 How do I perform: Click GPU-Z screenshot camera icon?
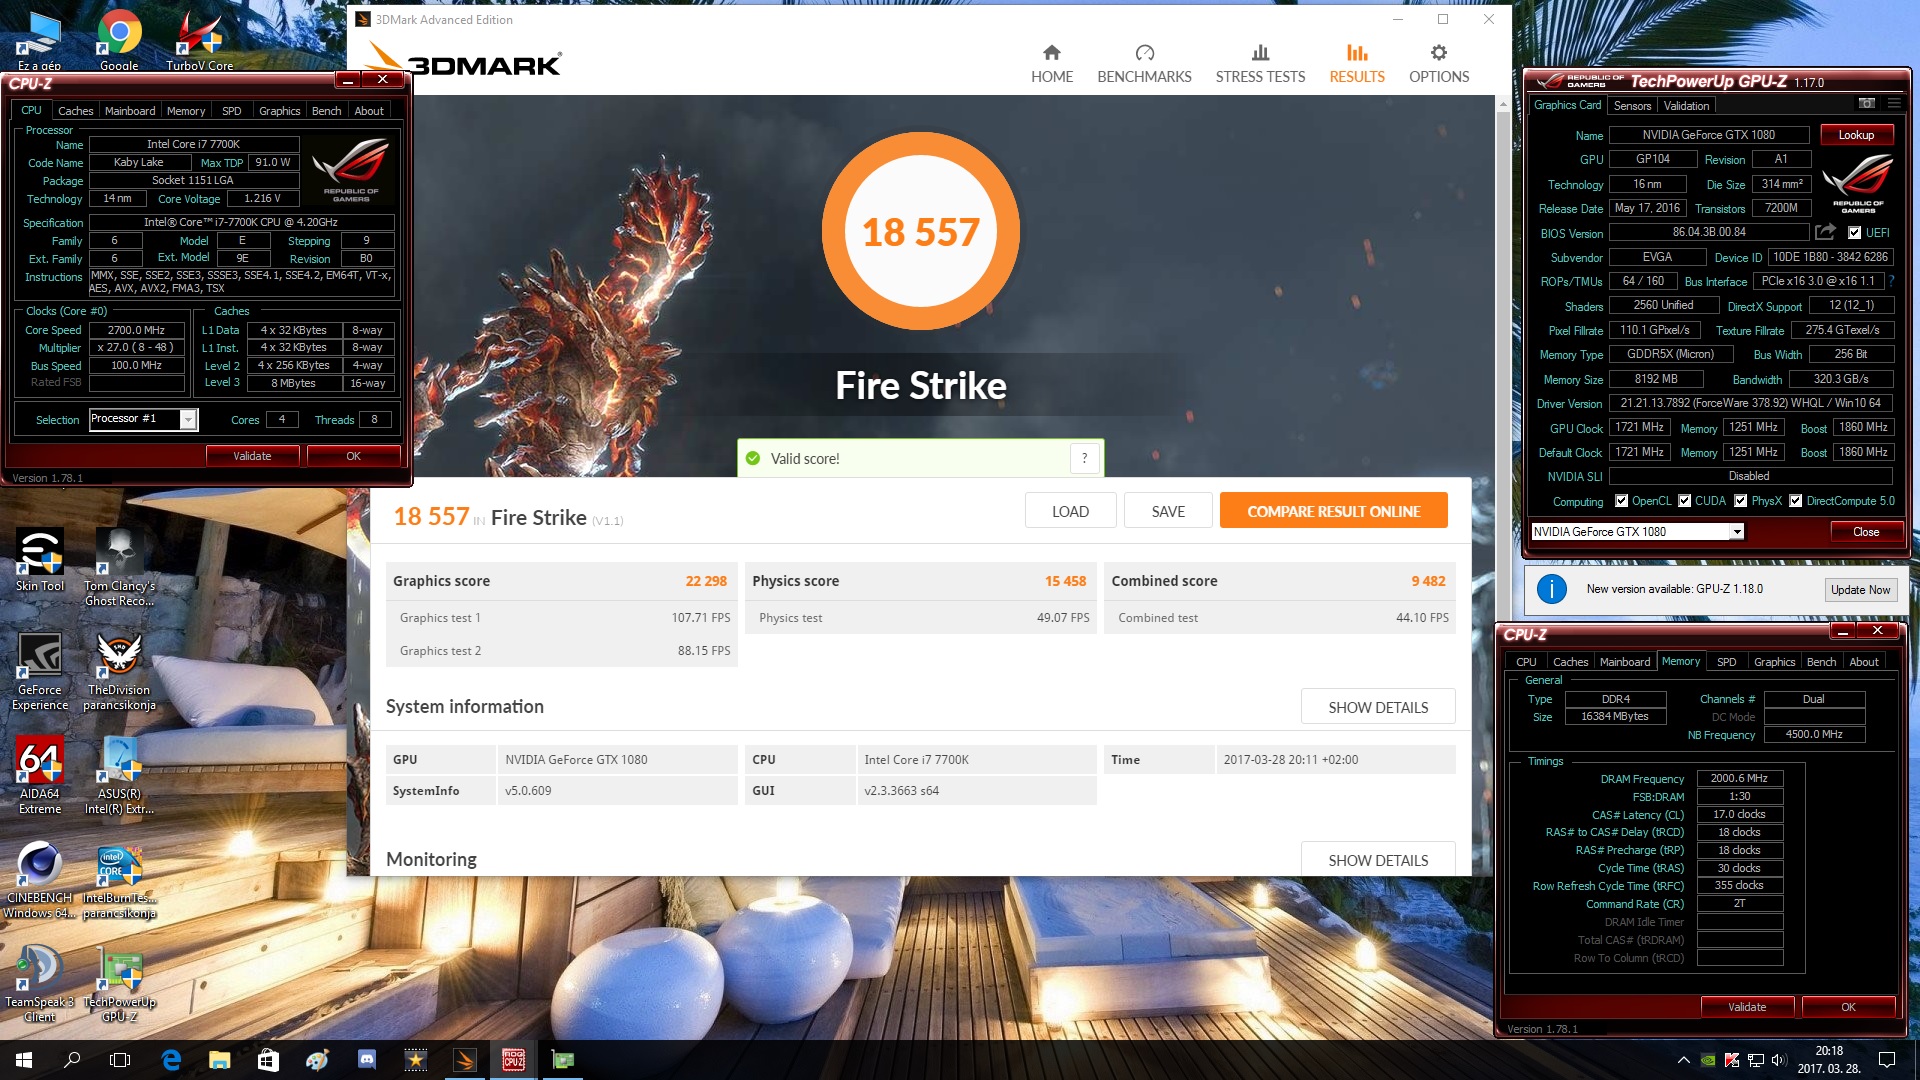(x=1866, y=104)
